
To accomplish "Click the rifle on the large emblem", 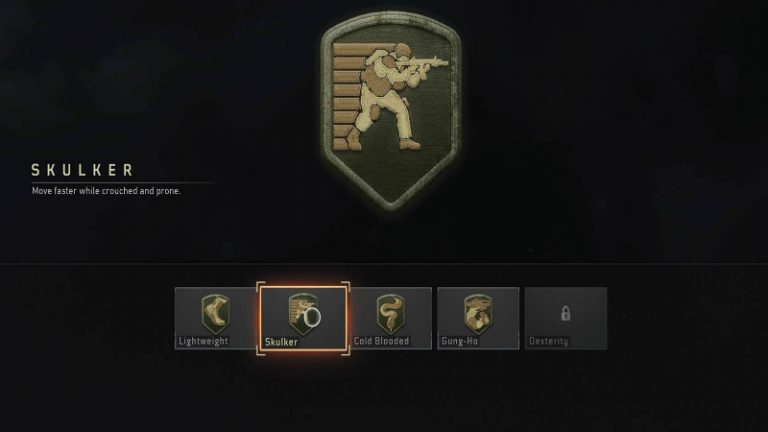I will 424,63.
